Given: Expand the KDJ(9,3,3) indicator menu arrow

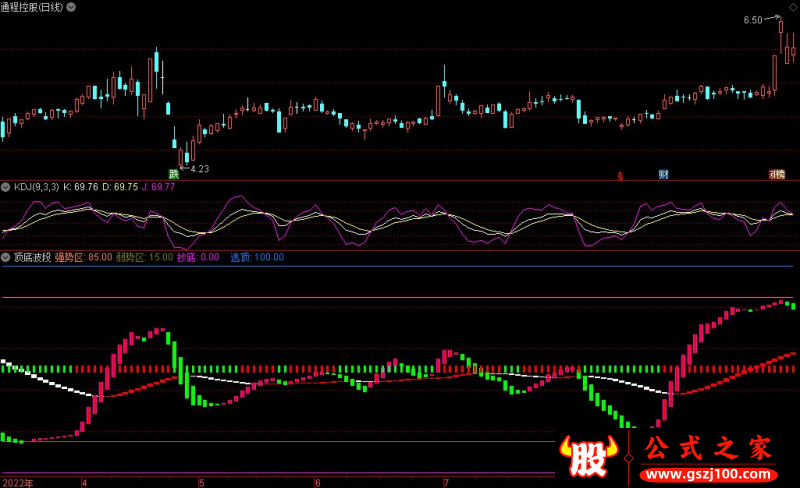Looking at the screenshot, I should pos(5,186).
